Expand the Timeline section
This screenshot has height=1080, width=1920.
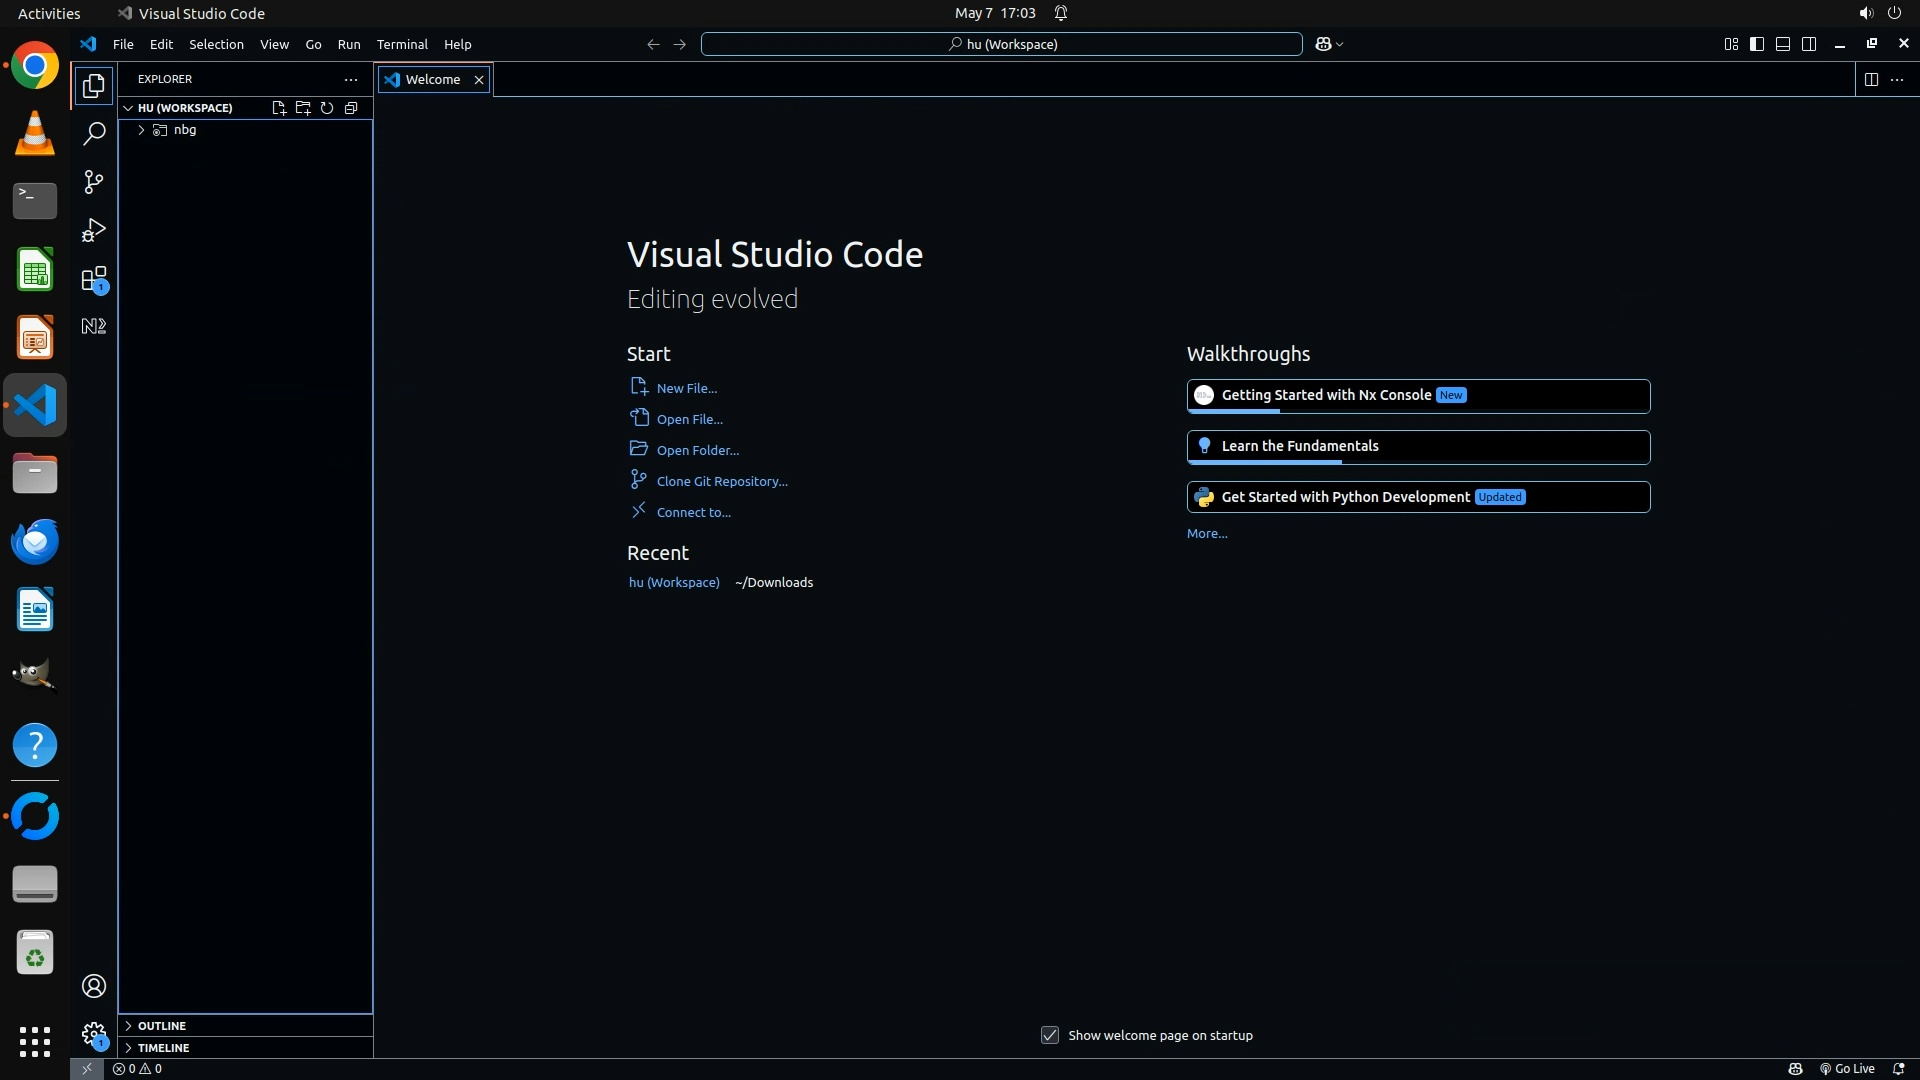tap(163, 1048)
